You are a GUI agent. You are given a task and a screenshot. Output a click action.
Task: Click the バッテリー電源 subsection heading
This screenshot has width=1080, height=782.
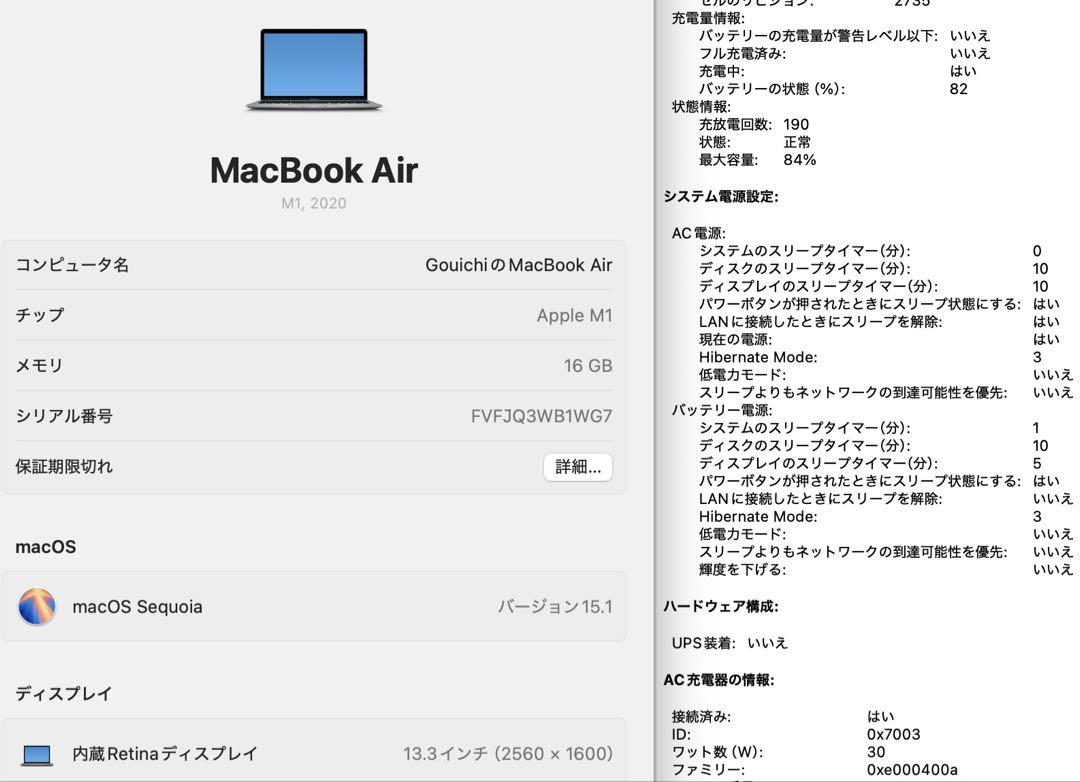(722, 410)
